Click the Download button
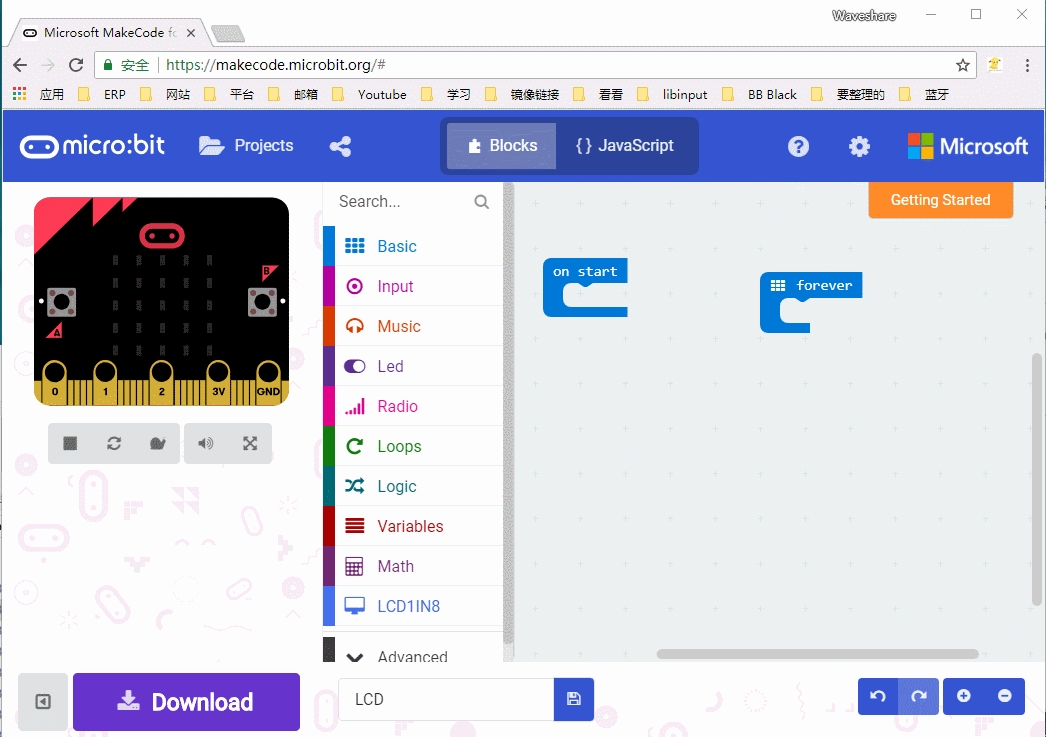1046x737 pixels. click(186, 701)
